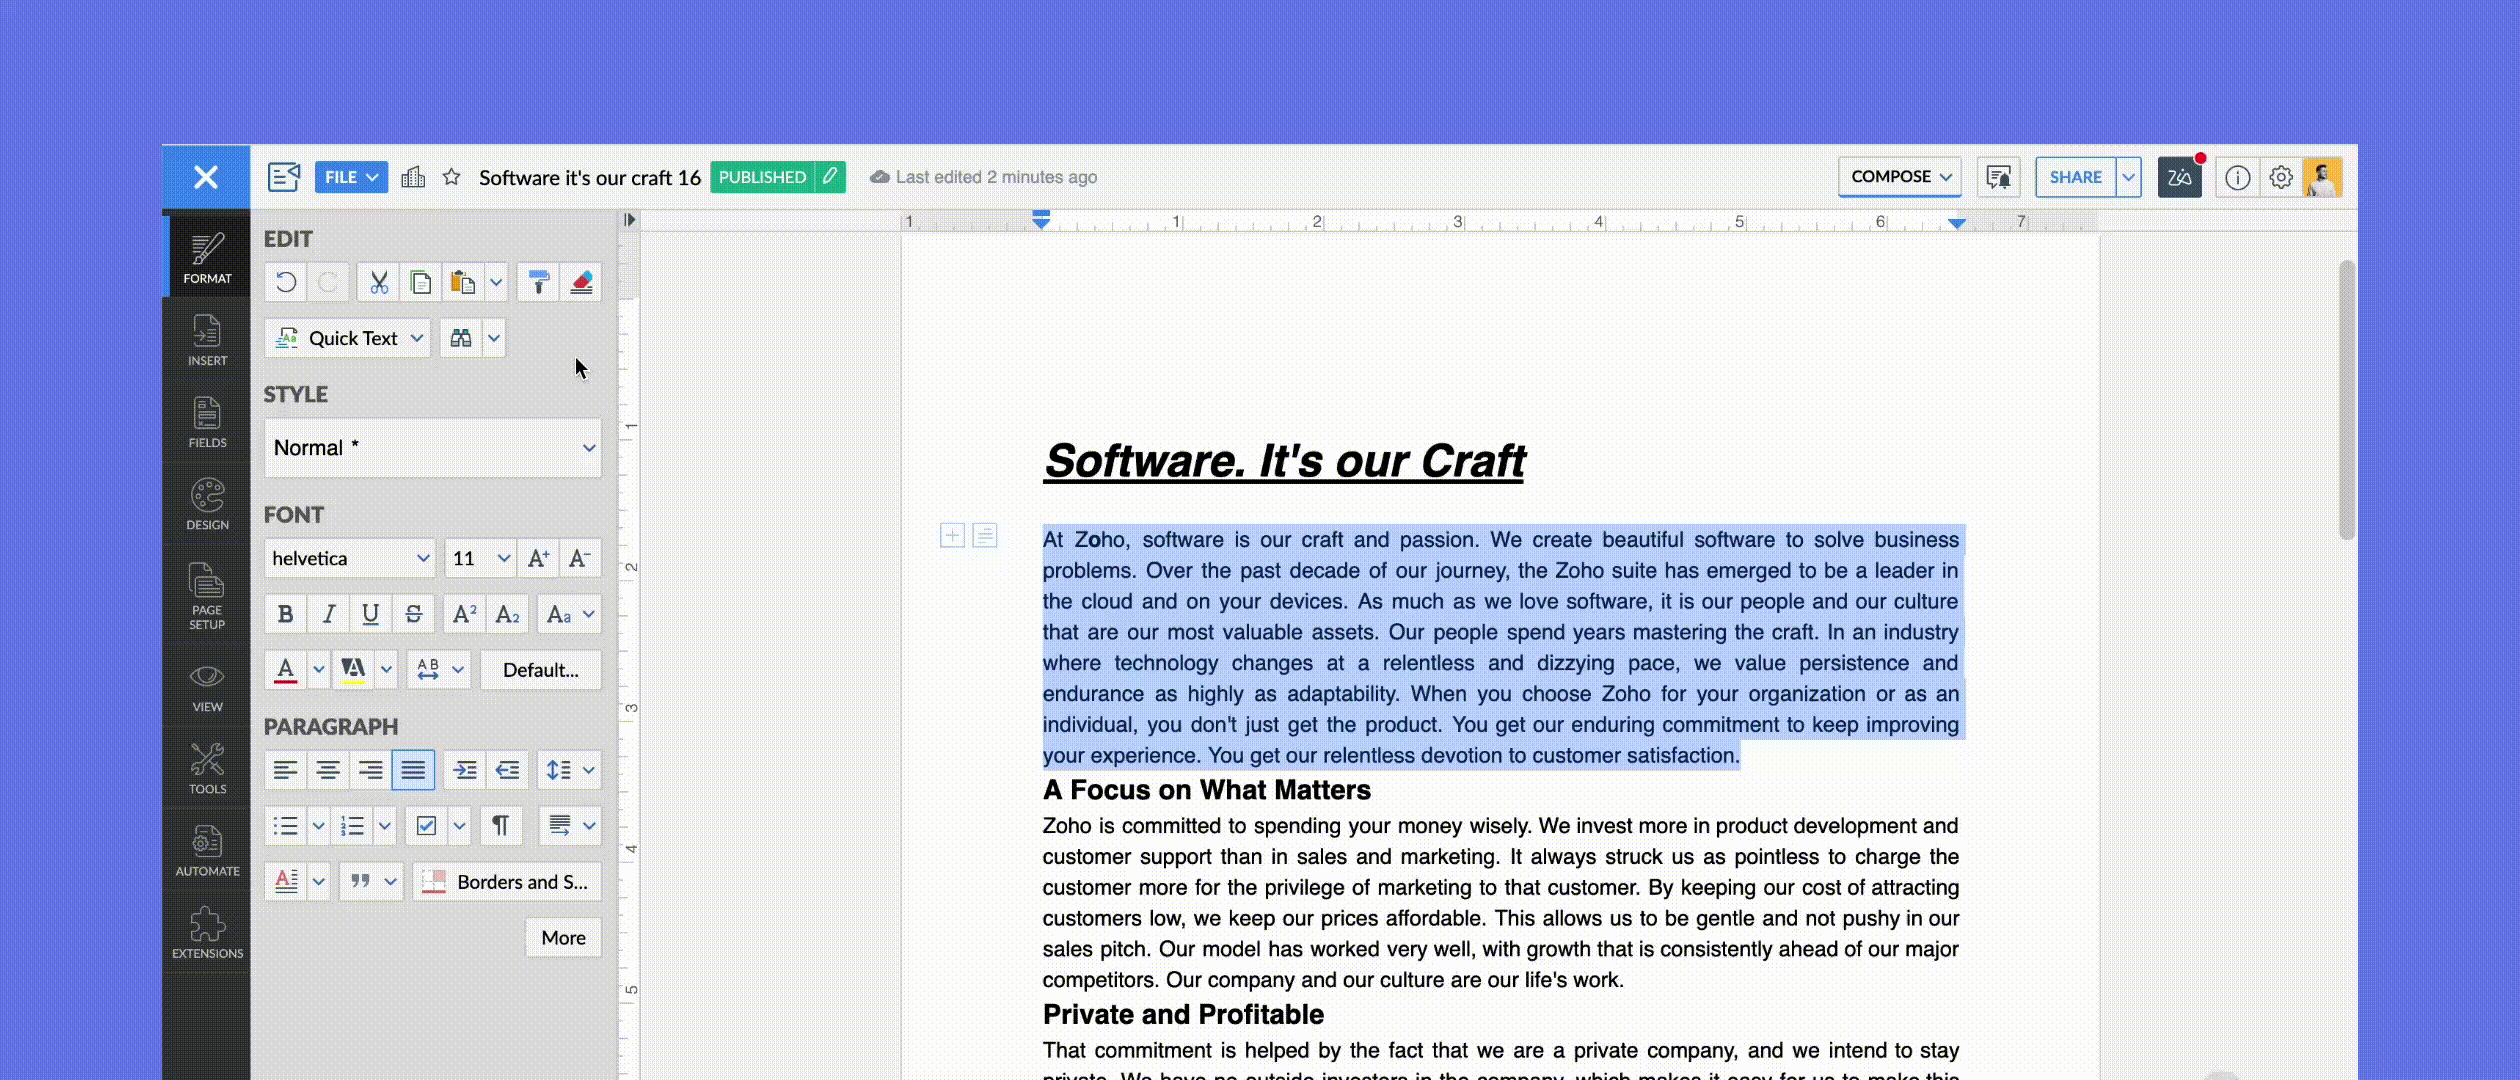Click the Clear Formatting eraser icon
Image resolution: width=2520 pixels, height=1080 pixels.
[581, 282]
